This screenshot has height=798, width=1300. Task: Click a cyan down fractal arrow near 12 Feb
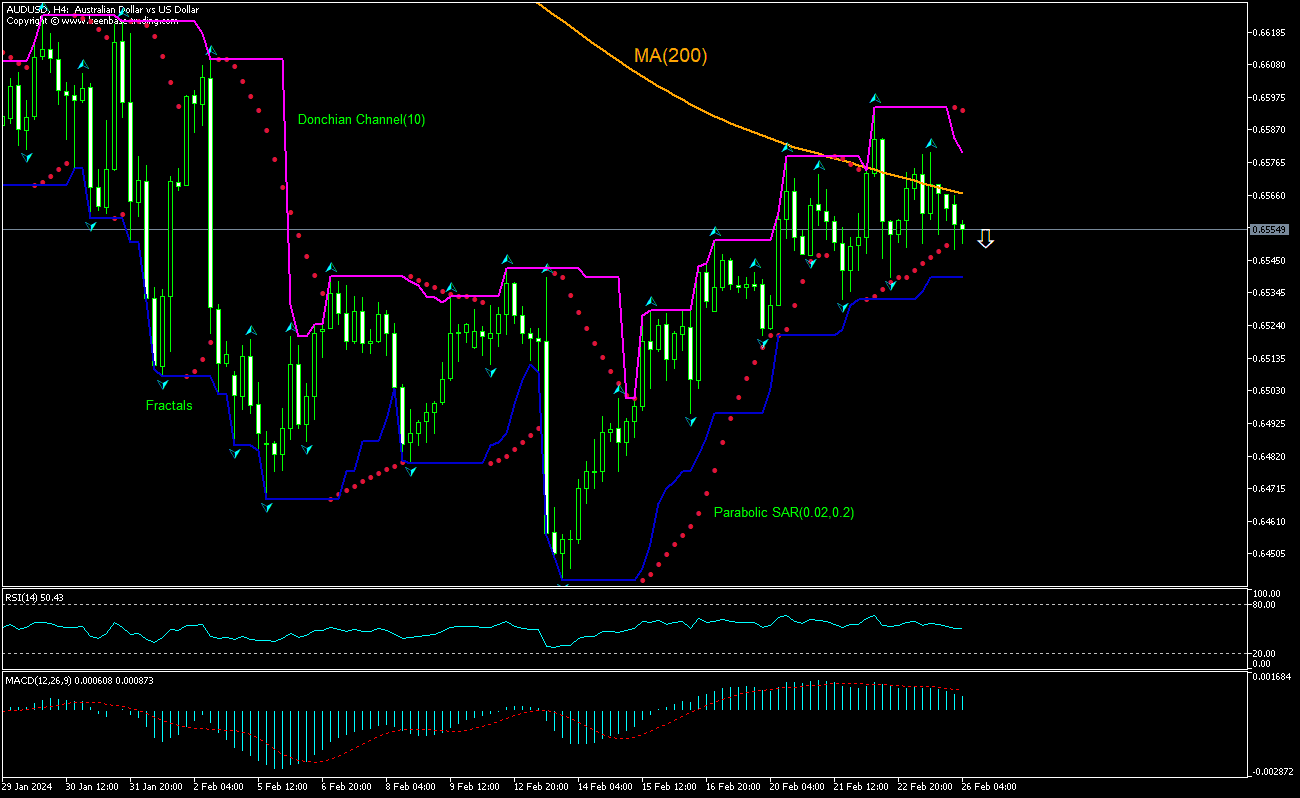[489, 371]
